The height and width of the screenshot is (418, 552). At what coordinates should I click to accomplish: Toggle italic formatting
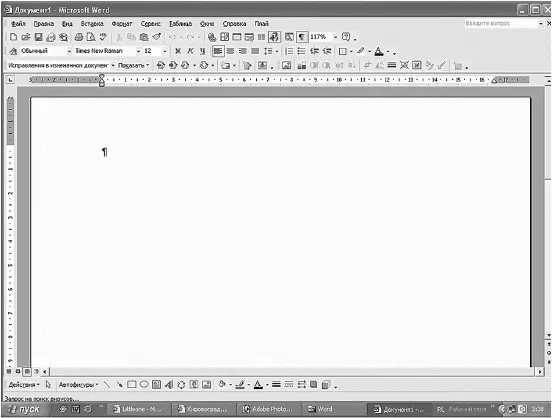pyautogui.click(x=190, y=51)
